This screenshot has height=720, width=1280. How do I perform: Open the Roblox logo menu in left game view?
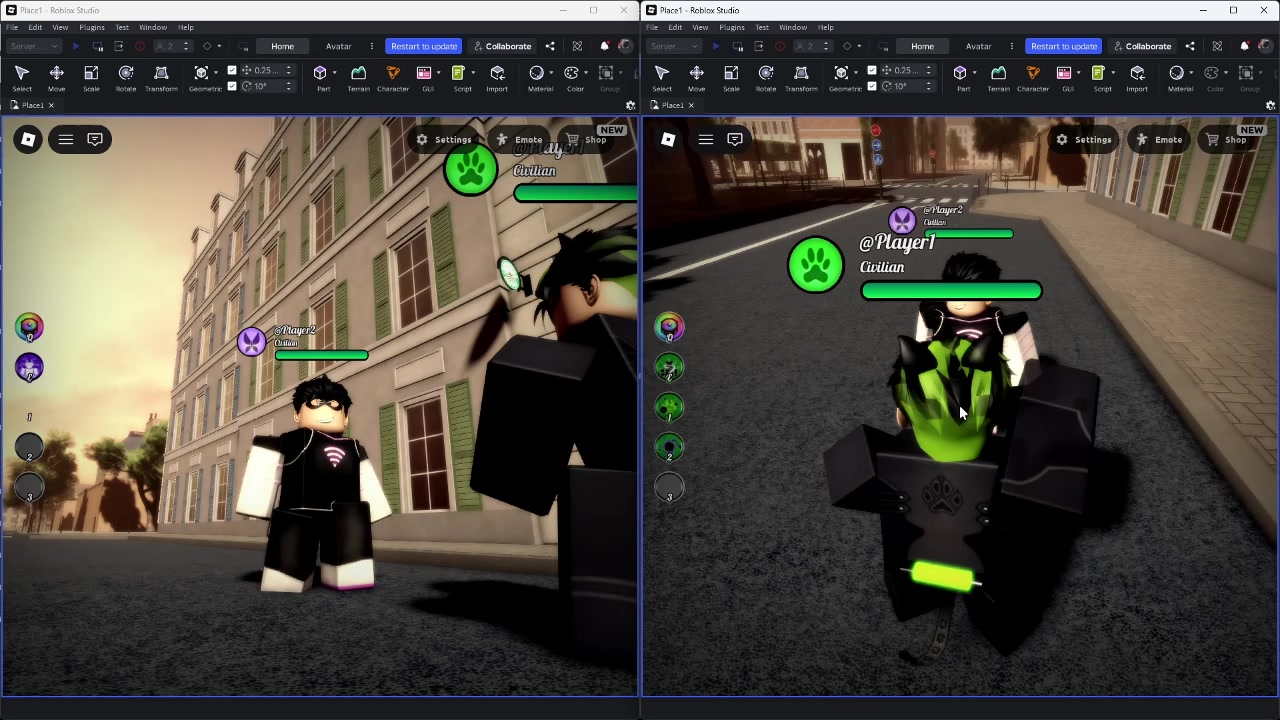click(28, 139)
